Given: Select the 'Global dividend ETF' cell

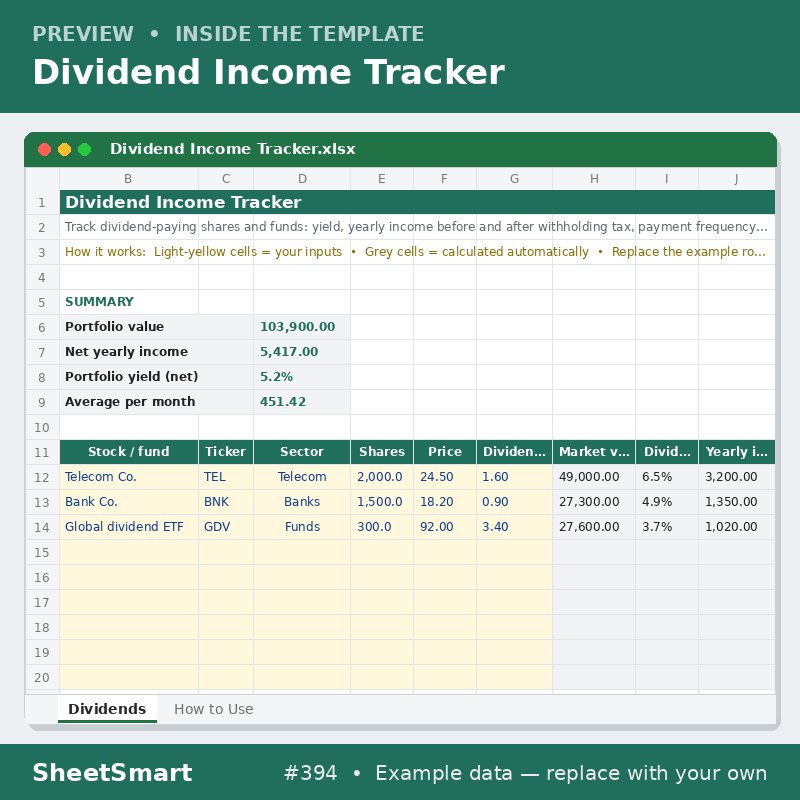Looking at the screenshot, I should [x=129, y=527].
